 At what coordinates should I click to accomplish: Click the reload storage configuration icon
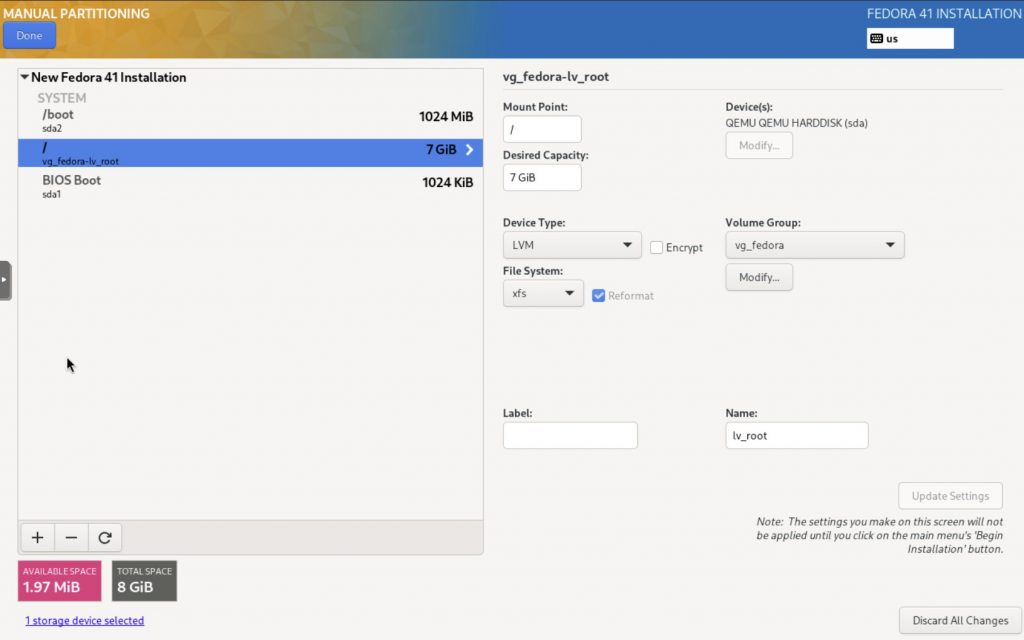click(105, 538)
